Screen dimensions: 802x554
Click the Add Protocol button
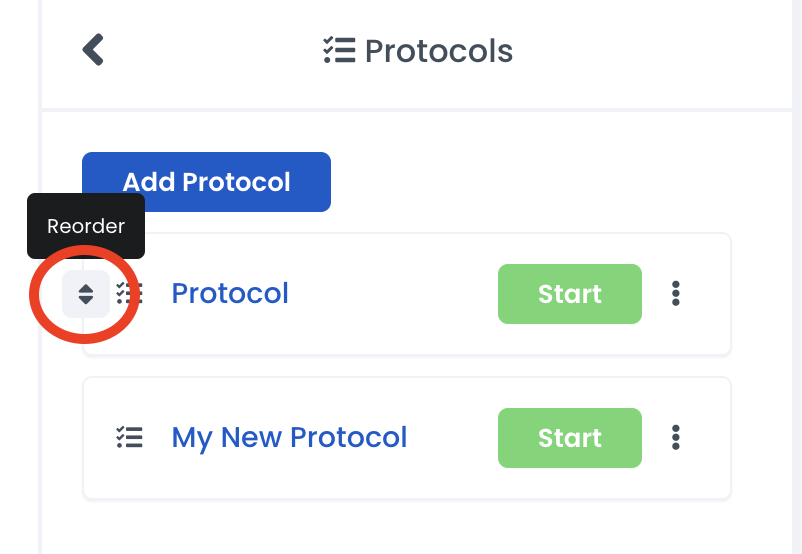[206, 182]
